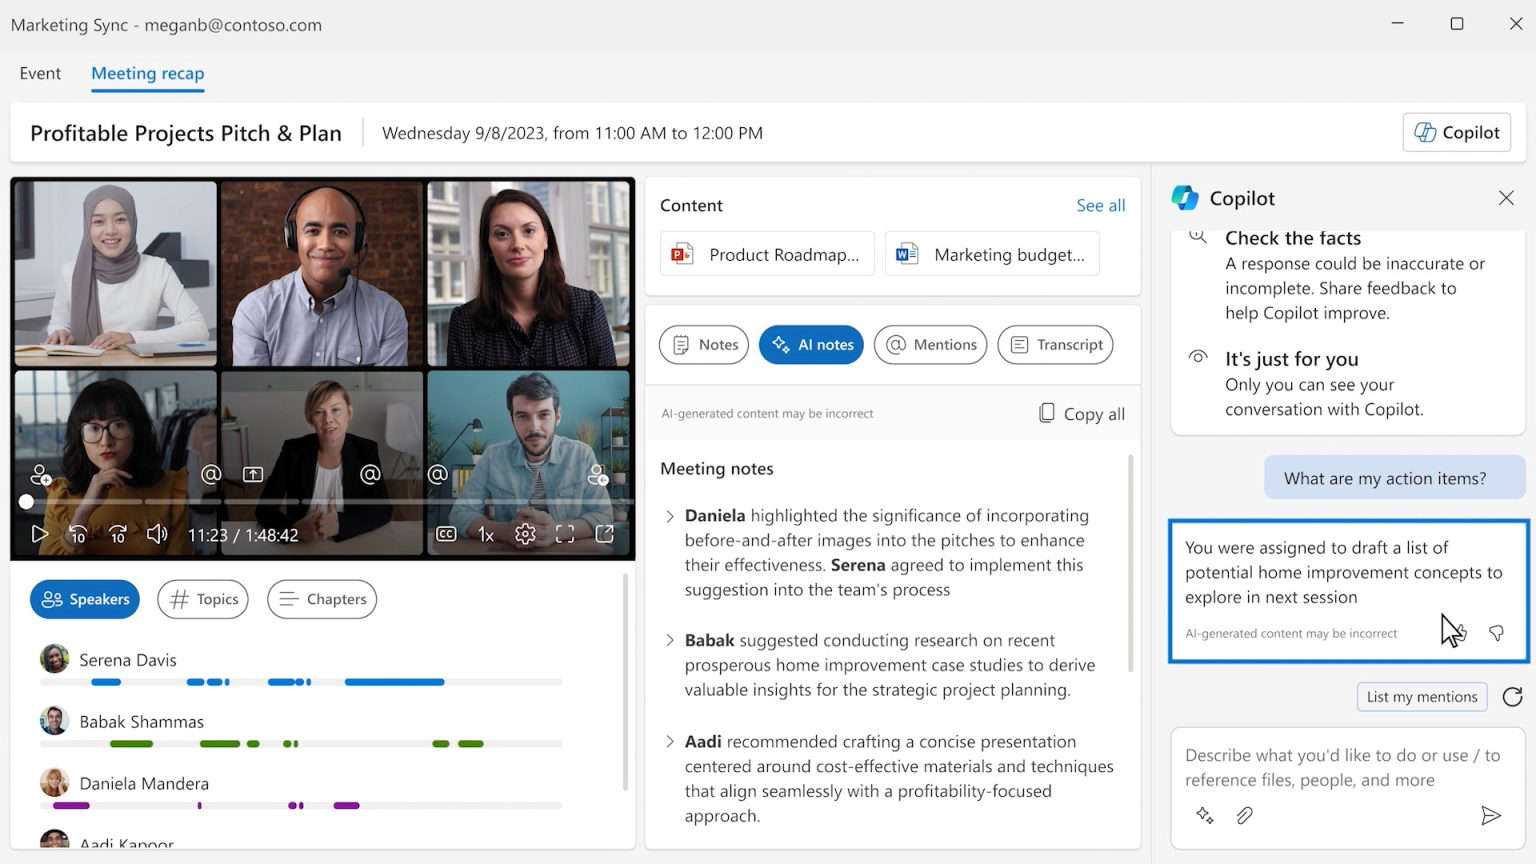Select the Transcript tab
Screen dimensions: 1536x864
coord(1056,345)
